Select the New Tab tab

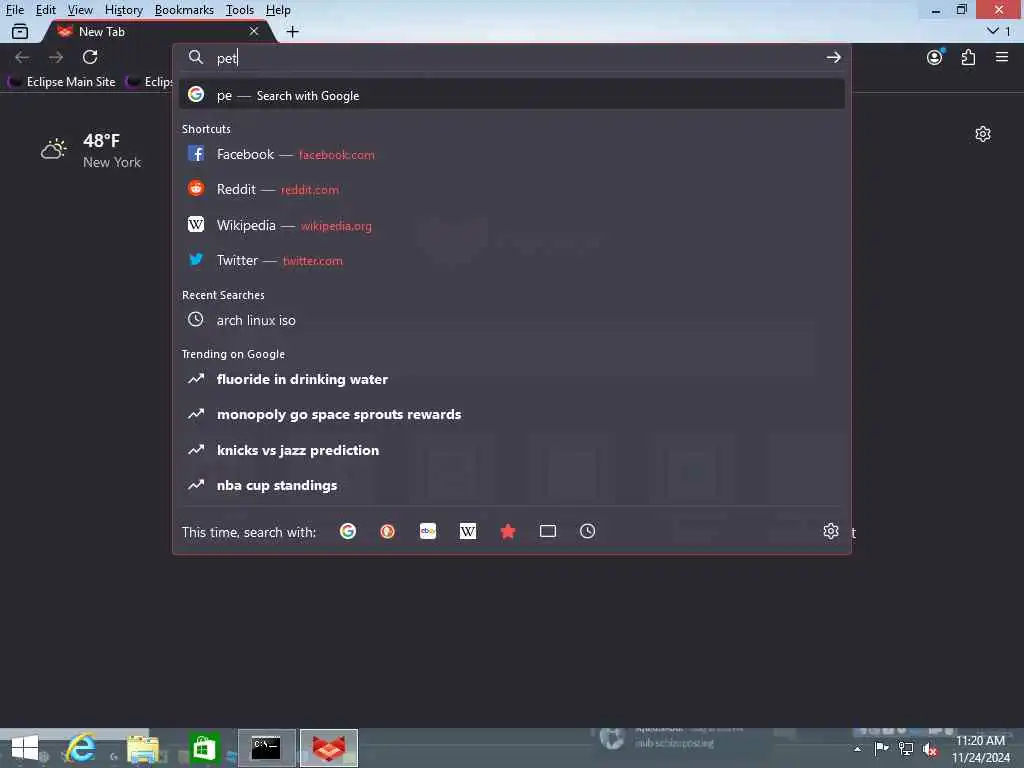point(157,31)
